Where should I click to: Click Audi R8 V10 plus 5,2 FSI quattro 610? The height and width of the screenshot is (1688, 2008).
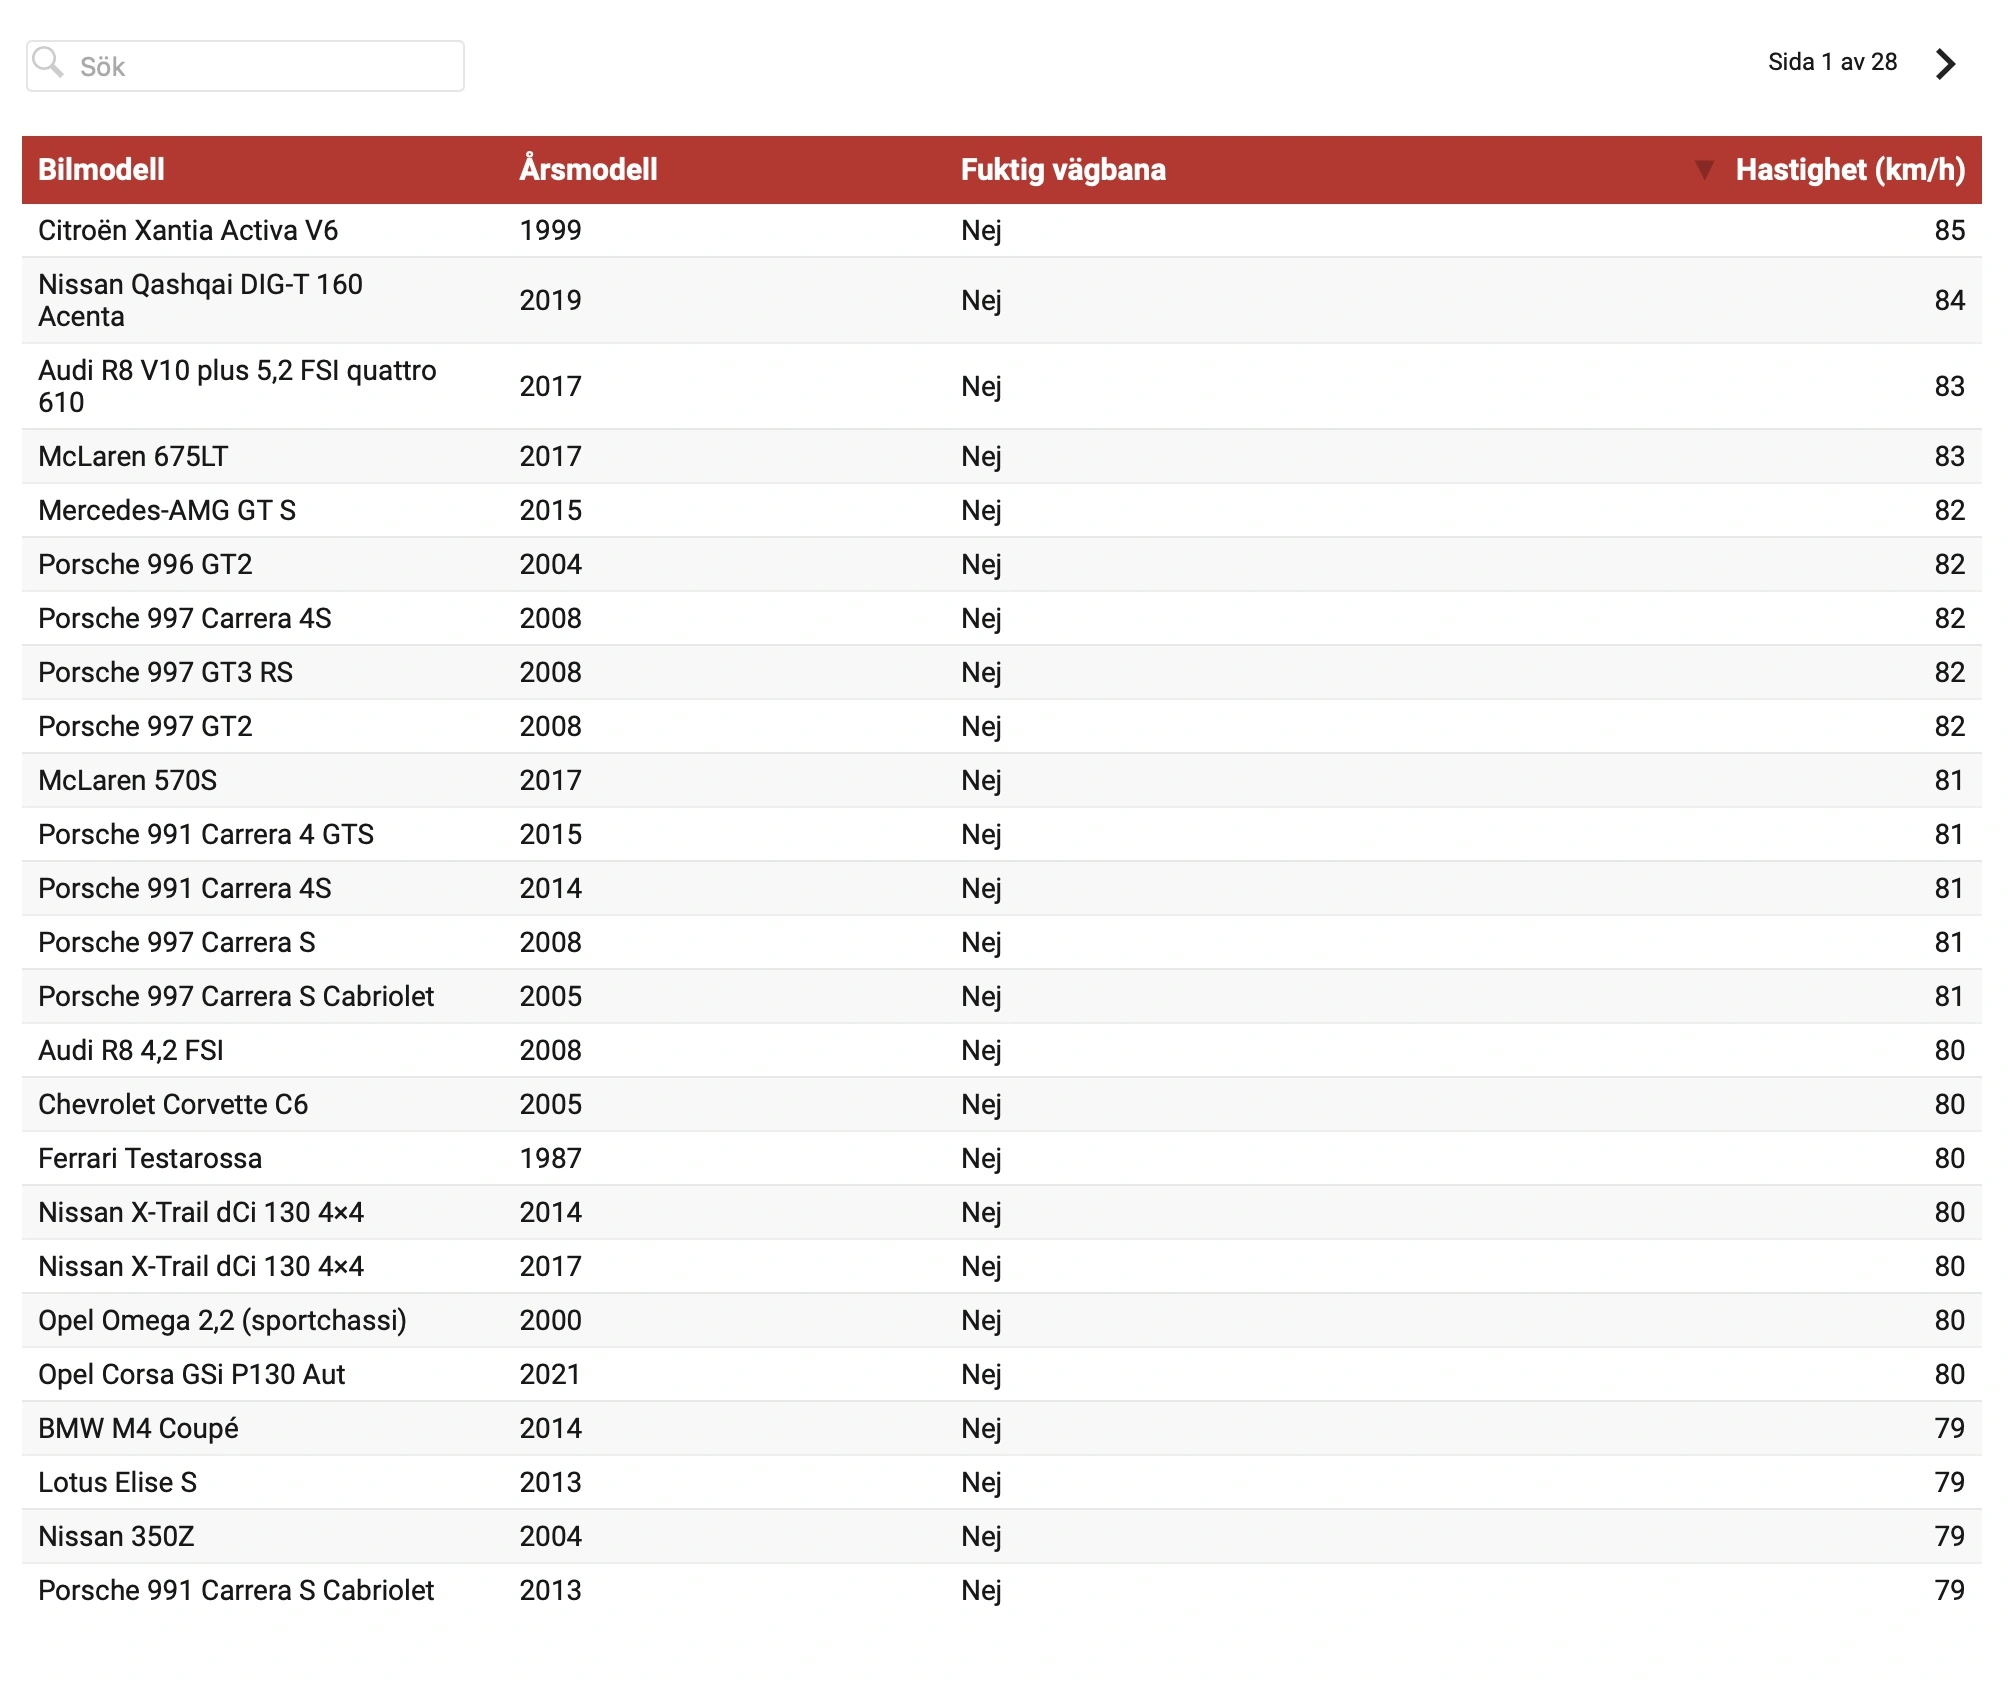(x=237, y=387)
